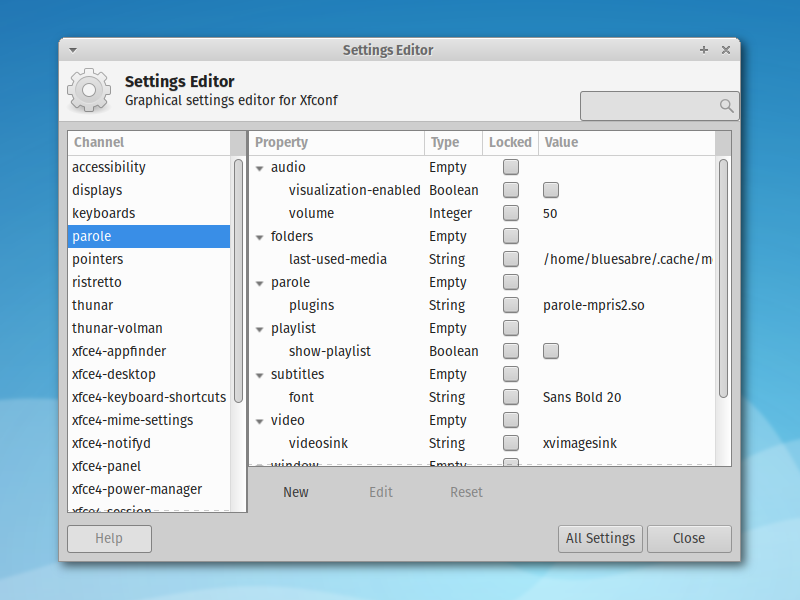Lock the volume property
Image resolution: width=800 pixels, height=600 pixels.
(x=510, y=213)
